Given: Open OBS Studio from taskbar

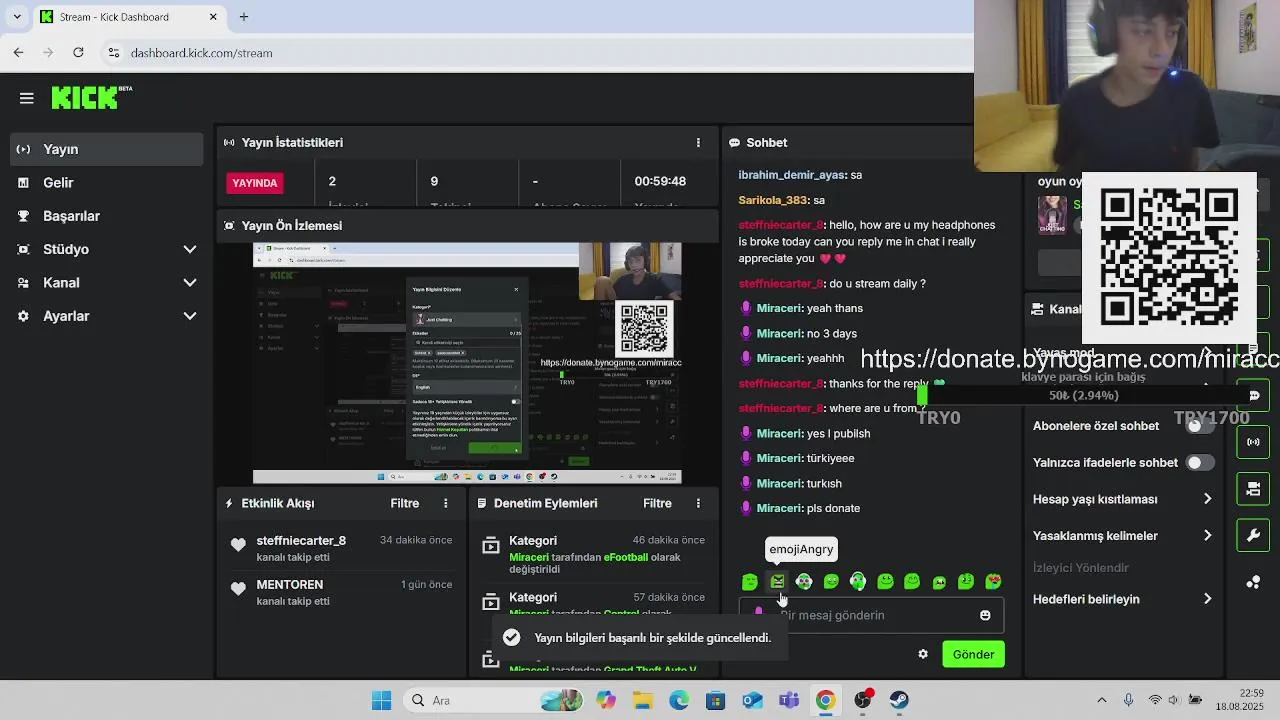Looking at the screenshot, I should coord(863,700).
